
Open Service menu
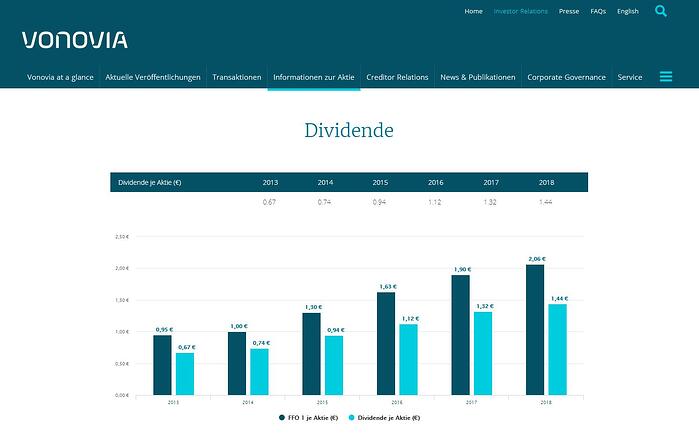[630, 77]
